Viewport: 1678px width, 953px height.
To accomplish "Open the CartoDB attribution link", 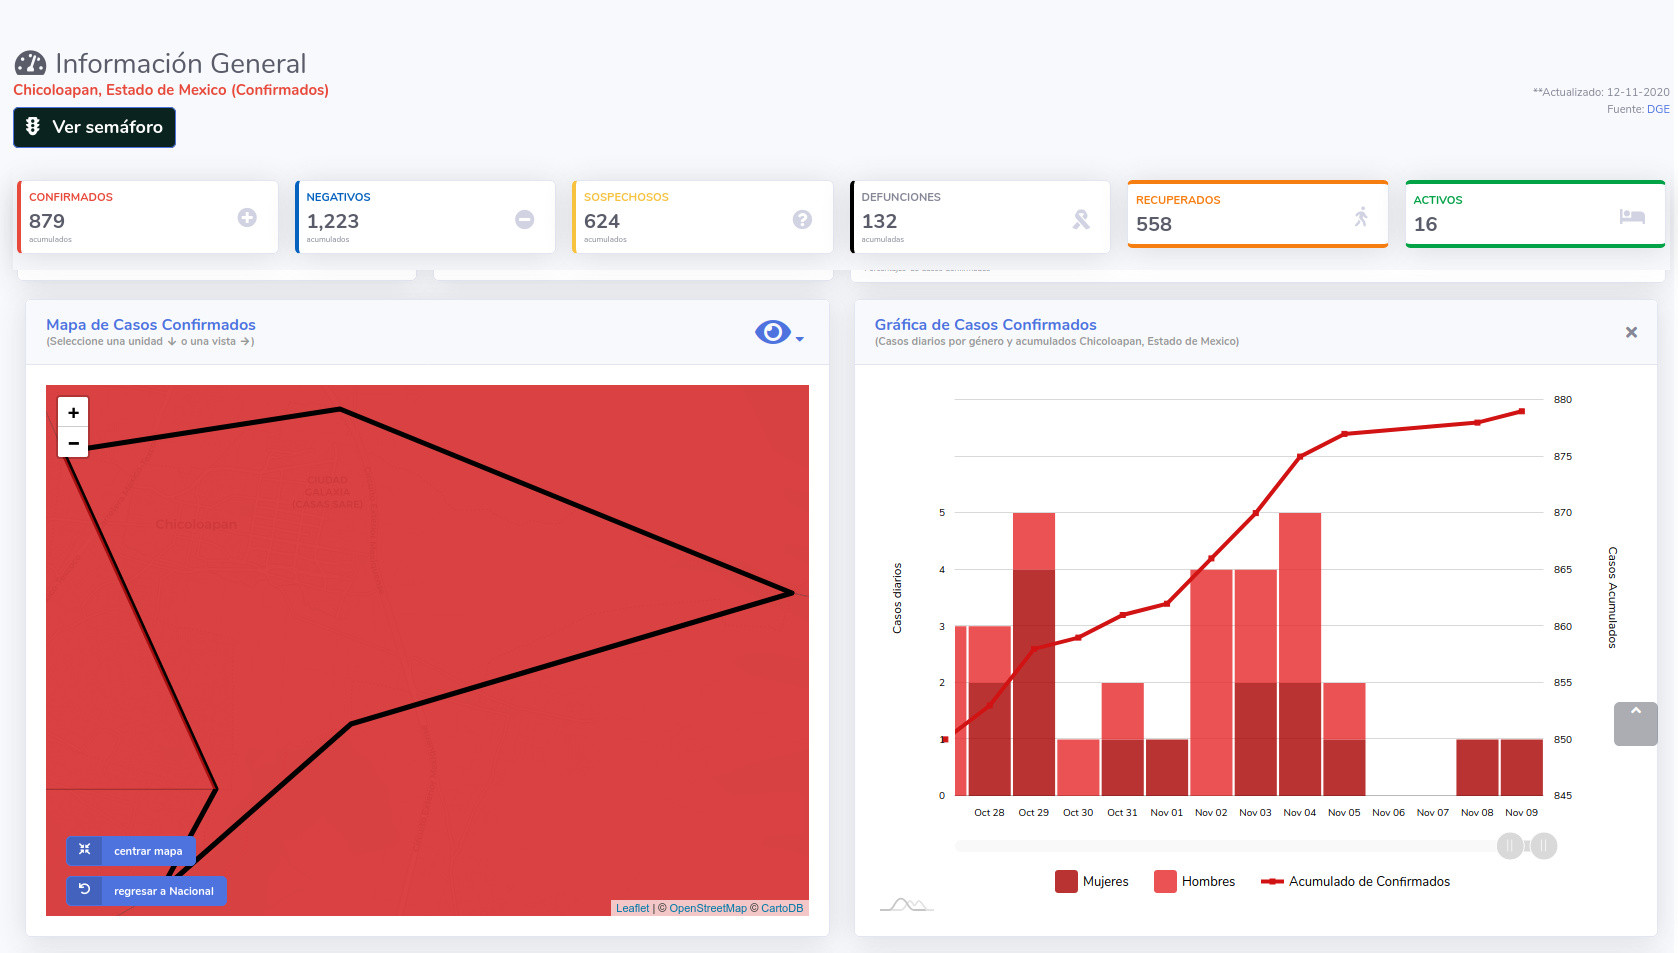I will tap(782, 908).
